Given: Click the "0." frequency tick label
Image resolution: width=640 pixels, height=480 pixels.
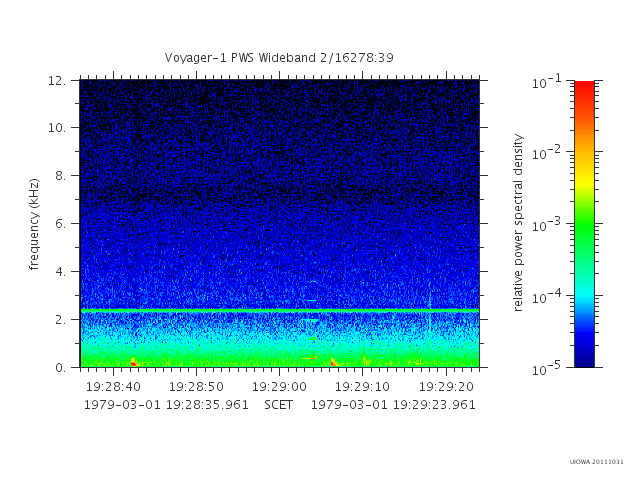Looking at the screenshot, I should coord(60,367).
